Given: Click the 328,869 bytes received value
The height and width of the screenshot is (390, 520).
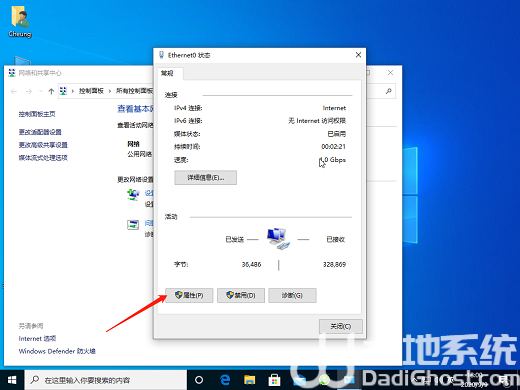Looking at the screenshot, I should point(334,265).
